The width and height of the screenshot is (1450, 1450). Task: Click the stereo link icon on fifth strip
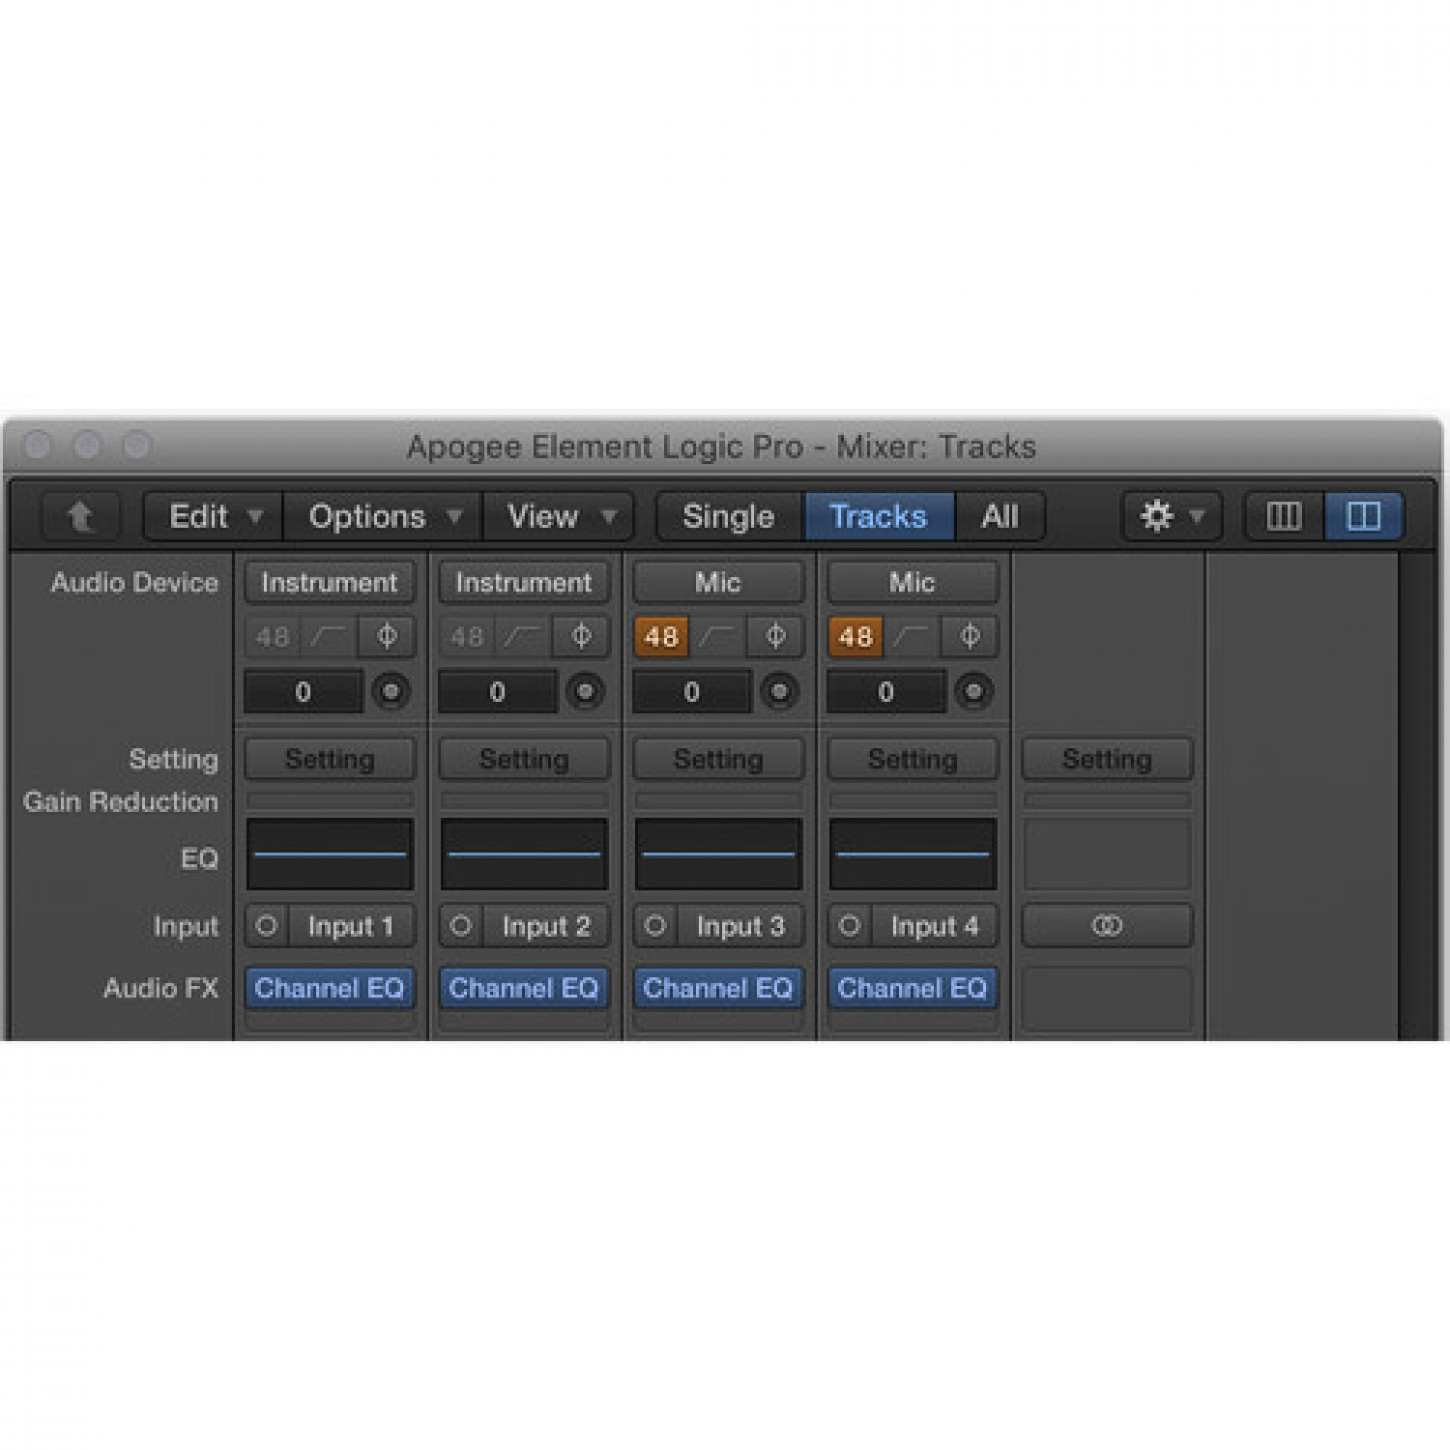click(1107, 927)
